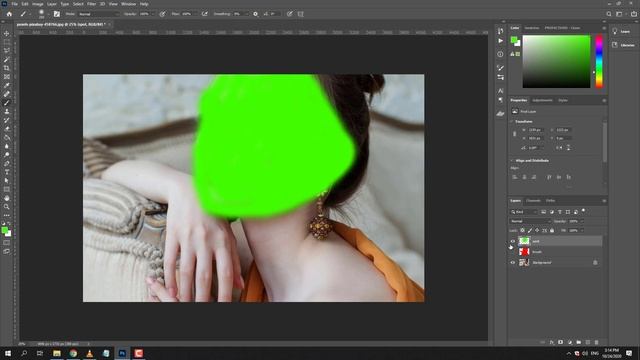The width and height of the screenshot is (640, 360).
Task: Open History panel icon in collapsed dock
Action: point(500,31)
